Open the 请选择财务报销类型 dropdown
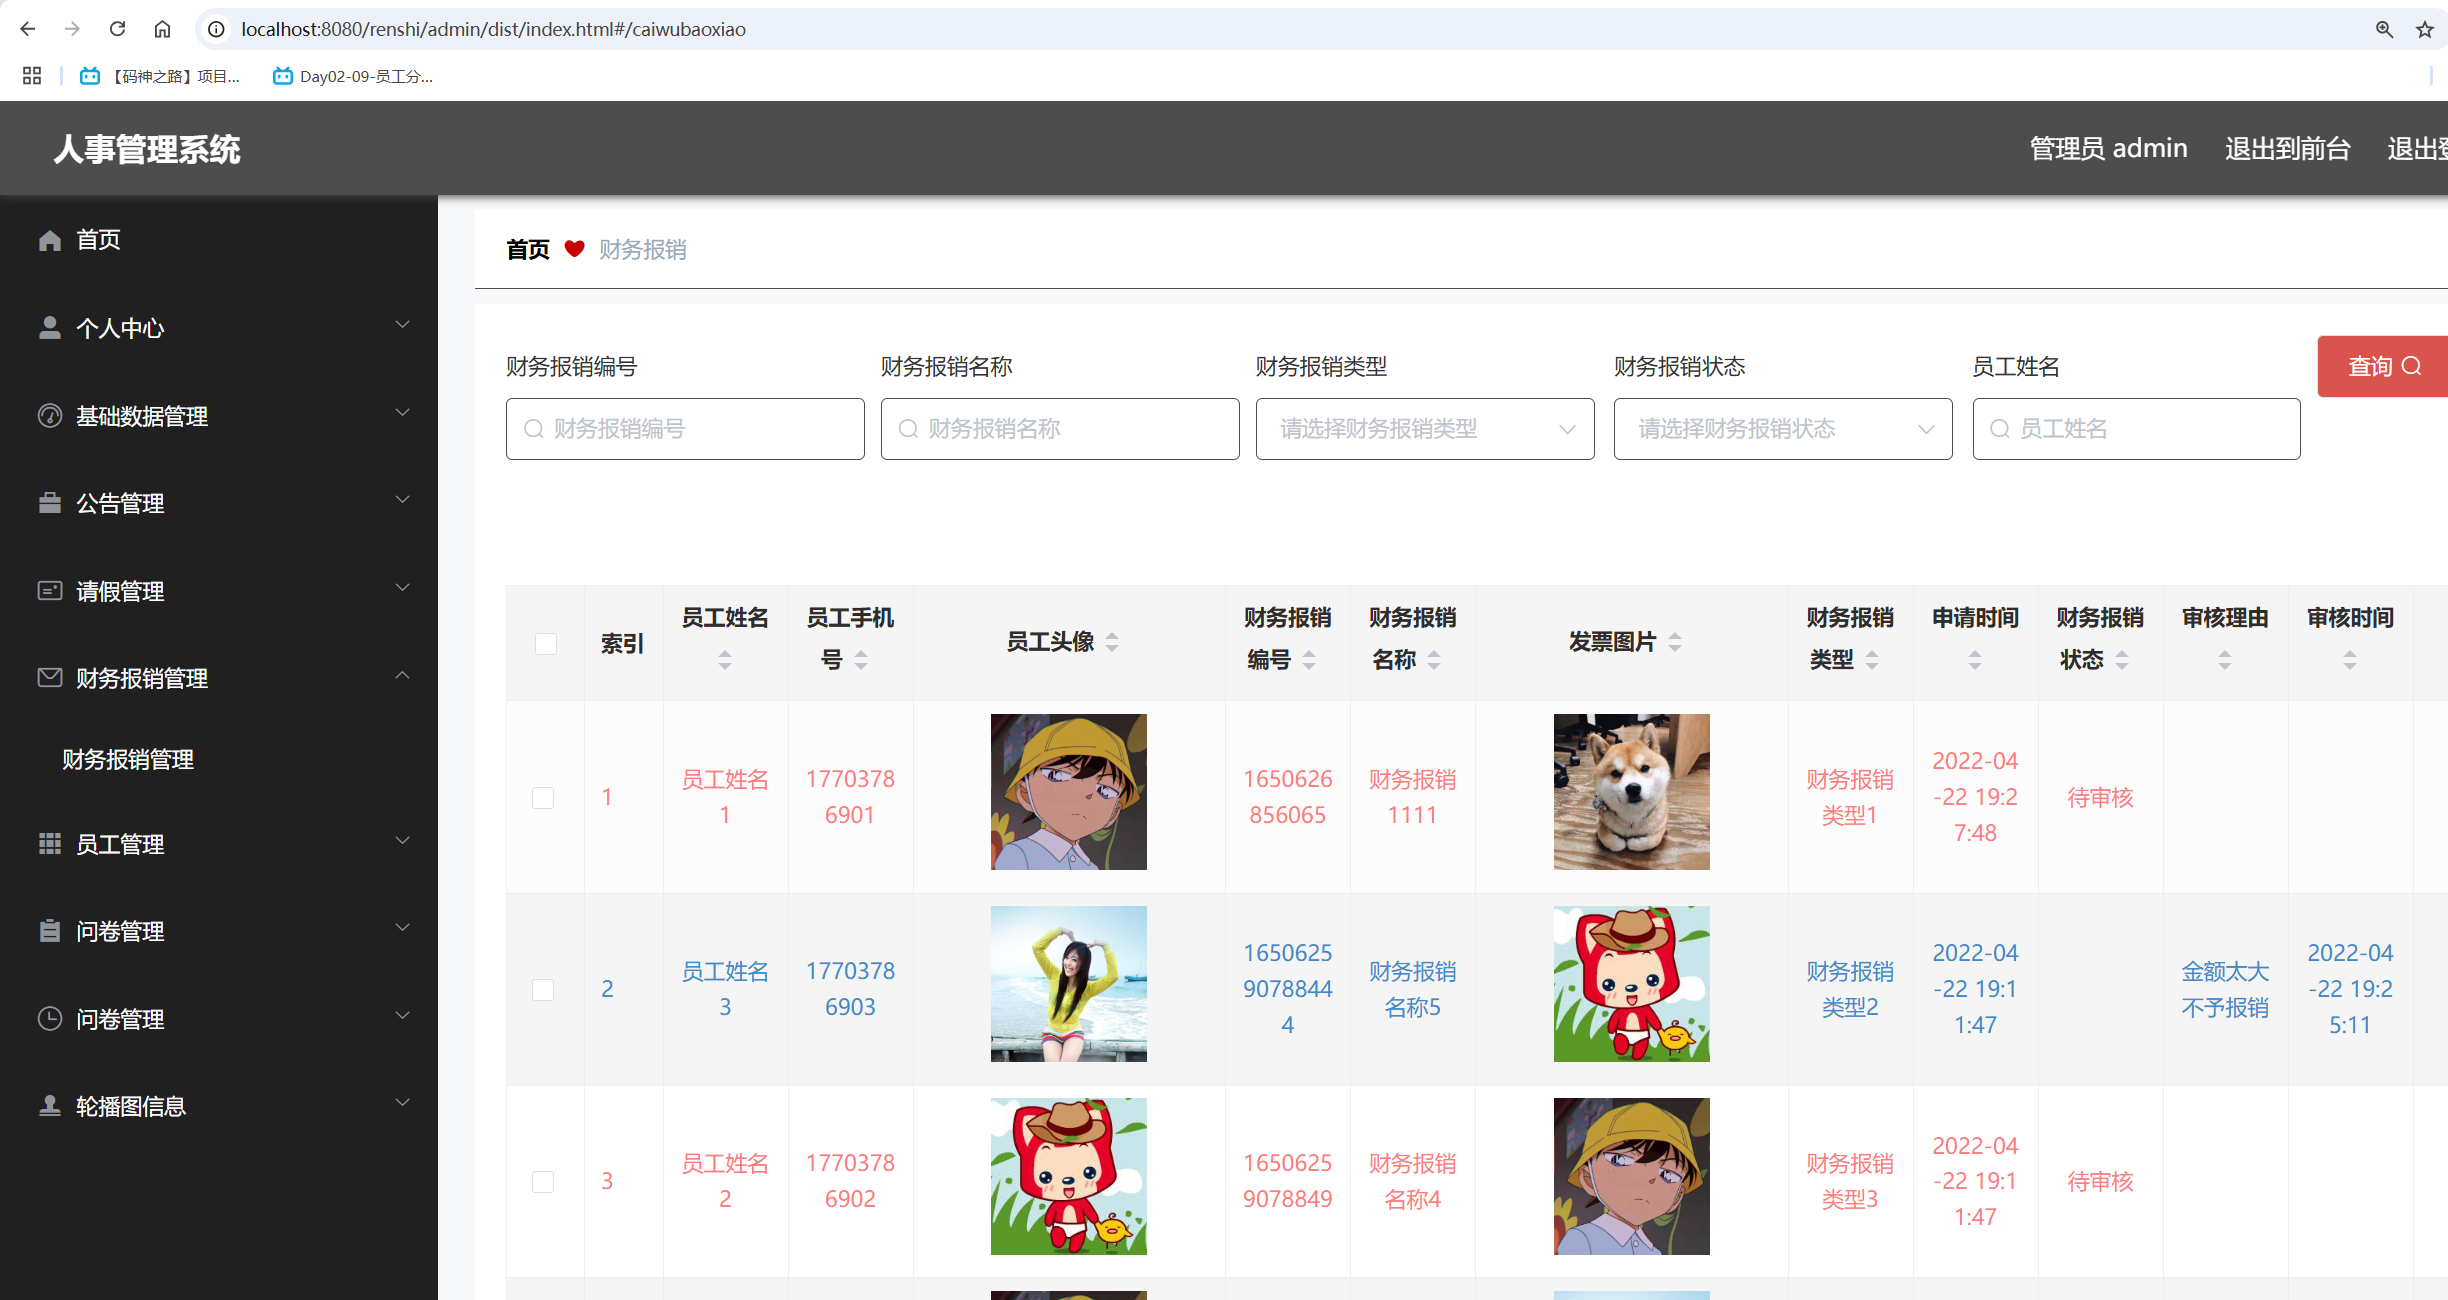The width and height of the screenshot is (2448, 1300). pos(1425,429)
